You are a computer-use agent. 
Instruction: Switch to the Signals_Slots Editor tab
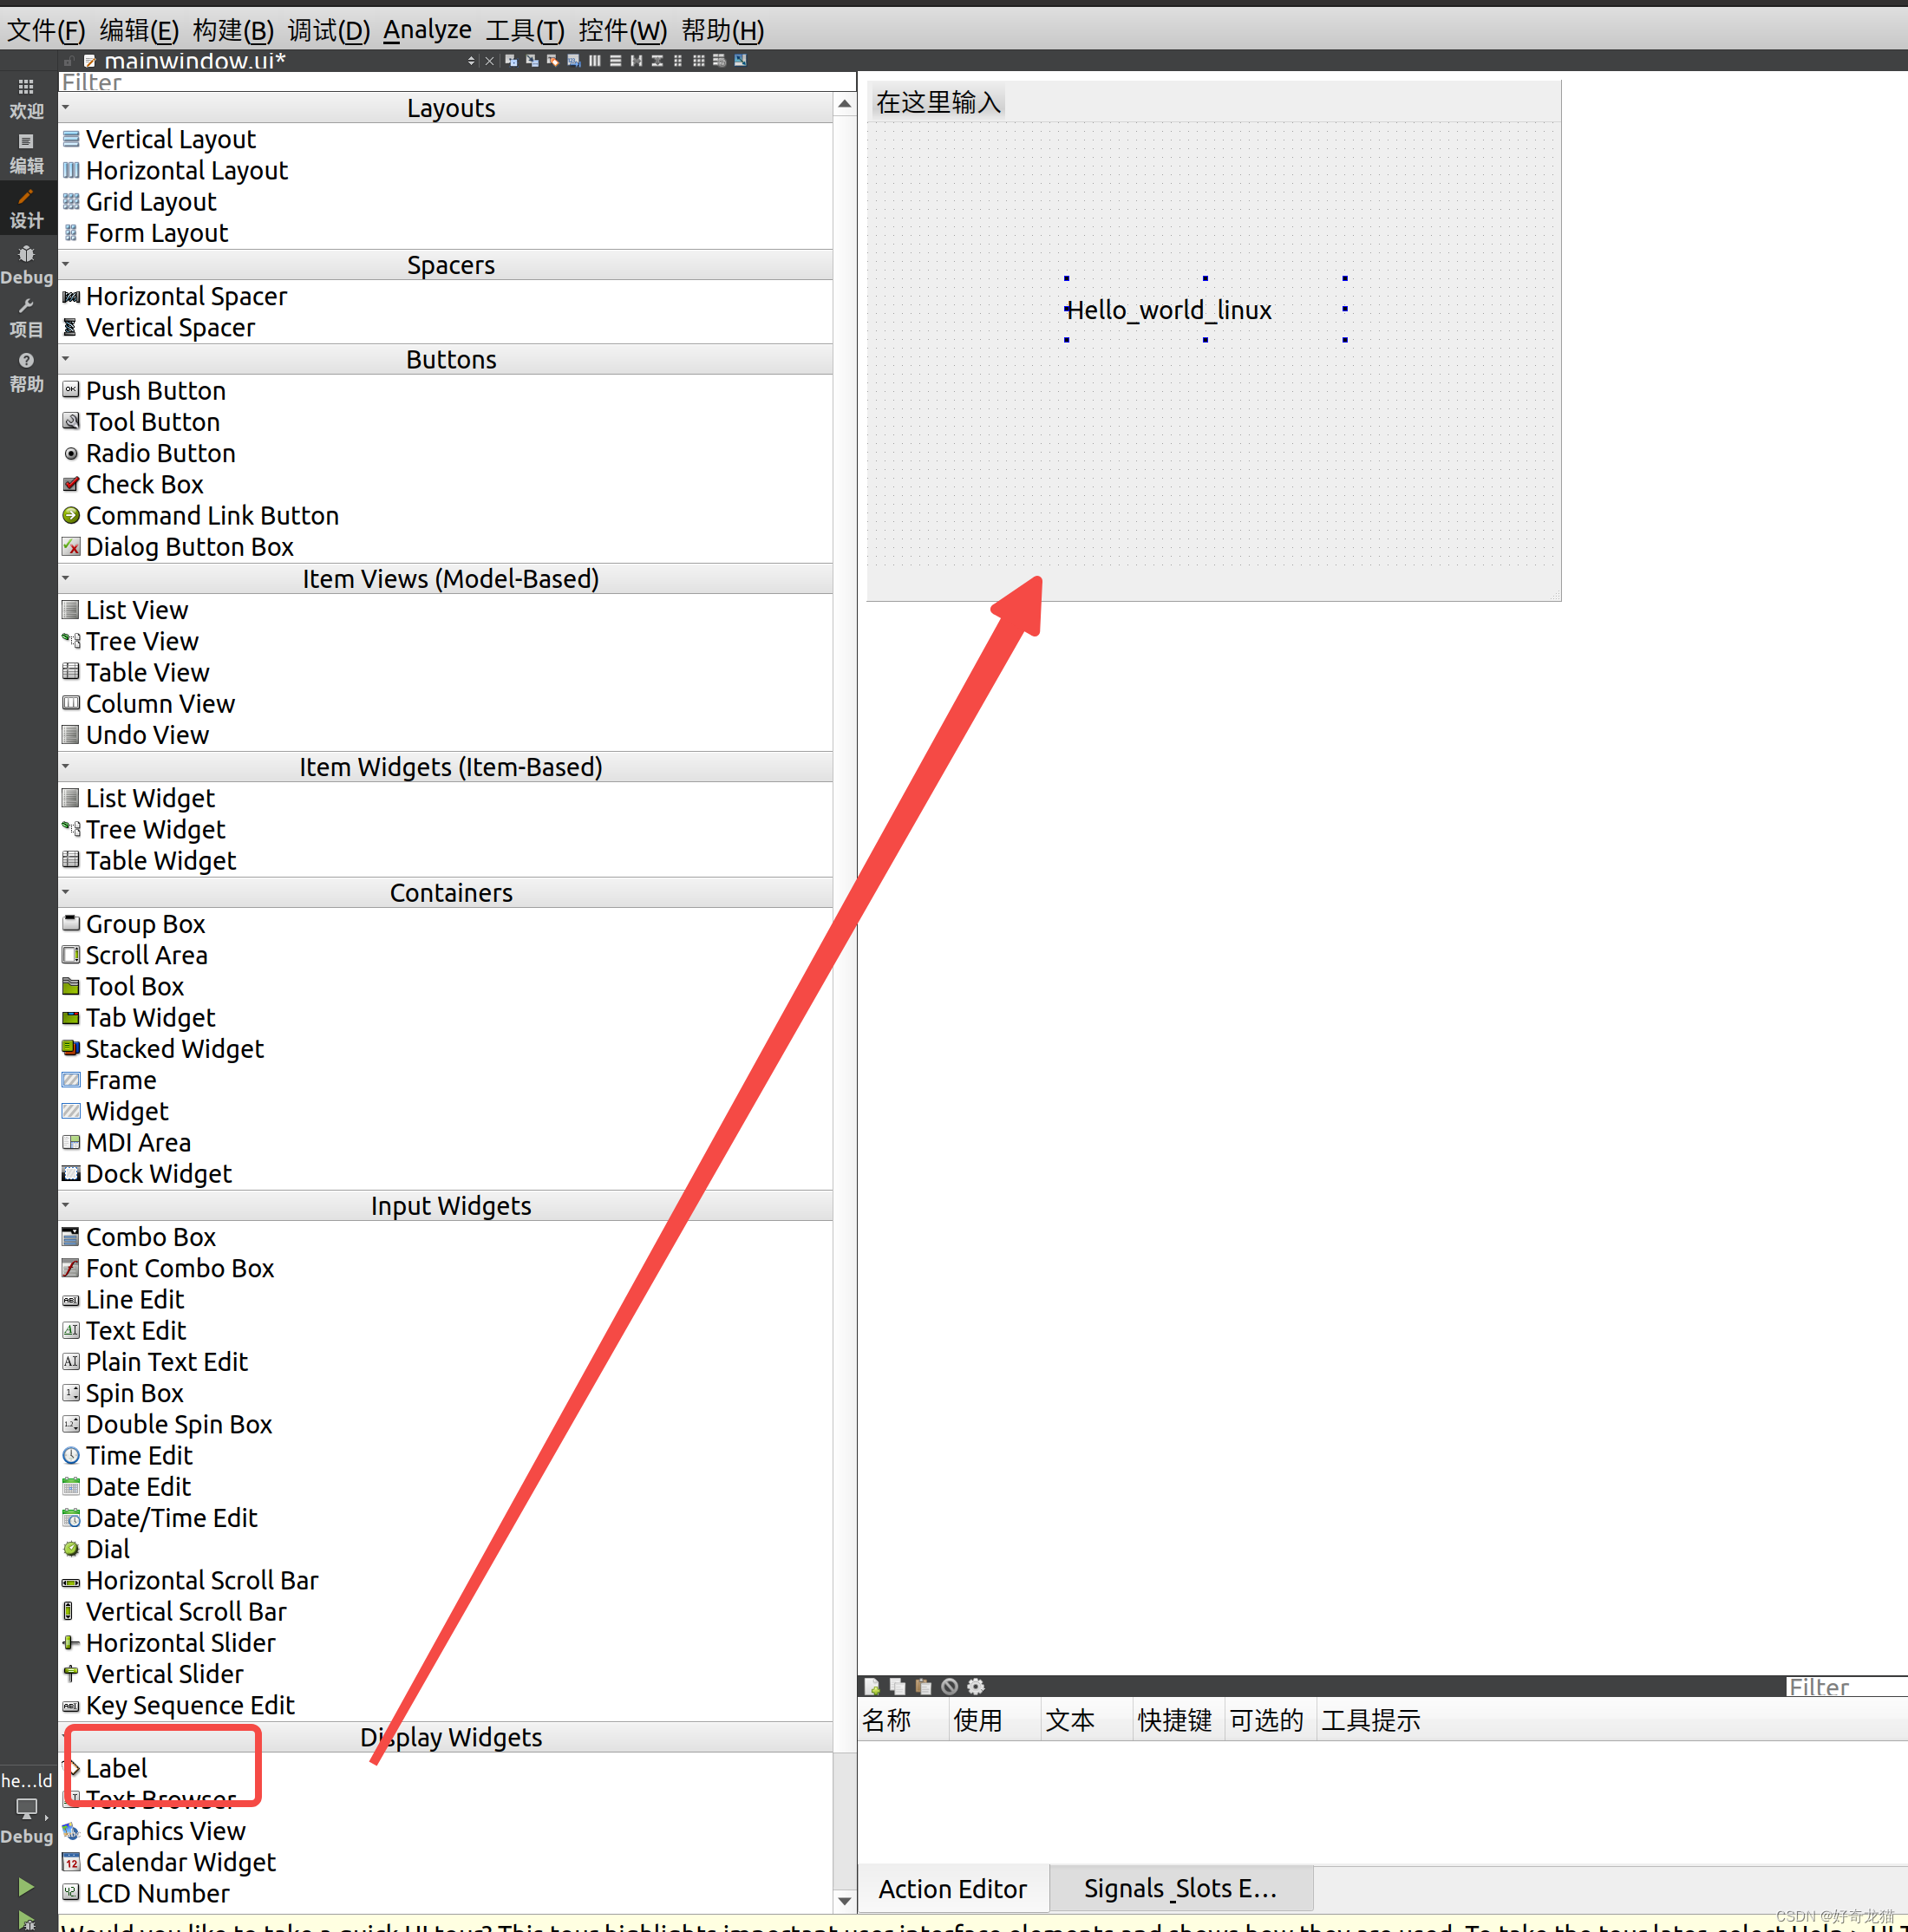pyautogui.click(x=1181, y=1888)
